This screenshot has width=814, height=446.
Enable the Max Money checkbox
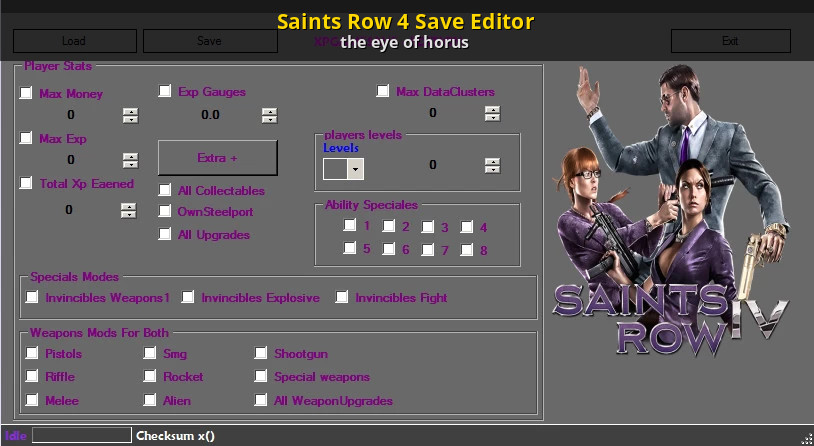click(x=27, y=93)
